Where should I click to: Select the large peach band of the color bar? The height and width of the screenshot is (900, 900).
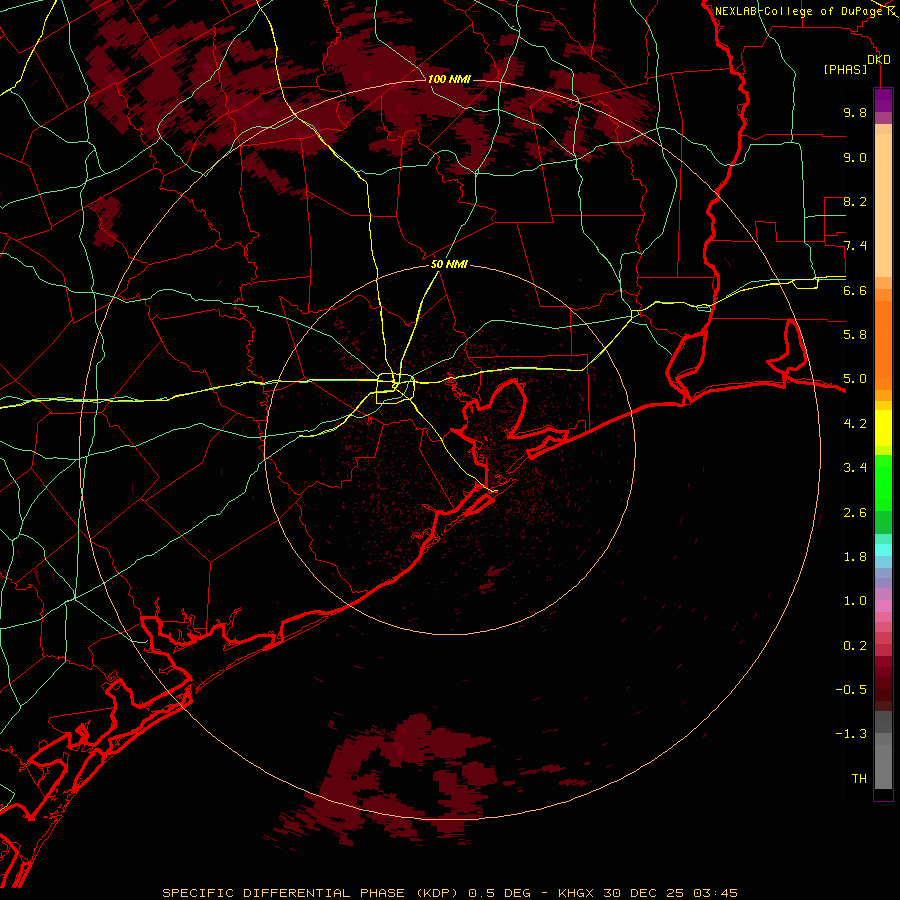pyautogui.click(x=883, y=205)
